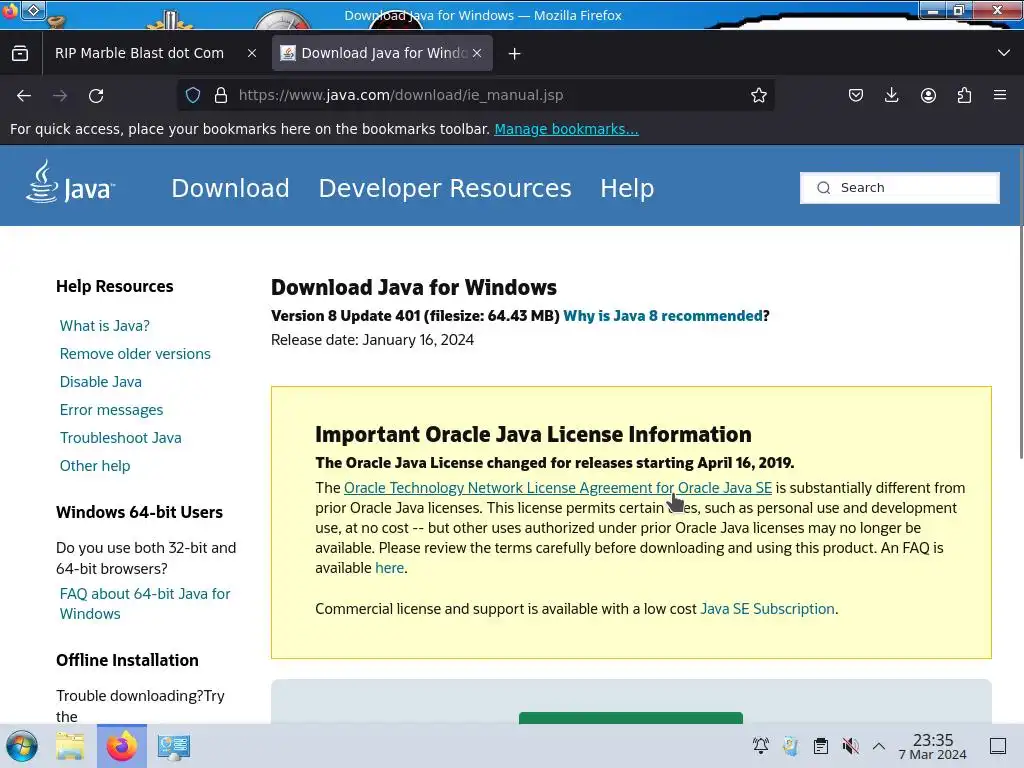This screenshot has height=768, width=1024.
Task: Reload the current page
Action: [x=96, y=96]
